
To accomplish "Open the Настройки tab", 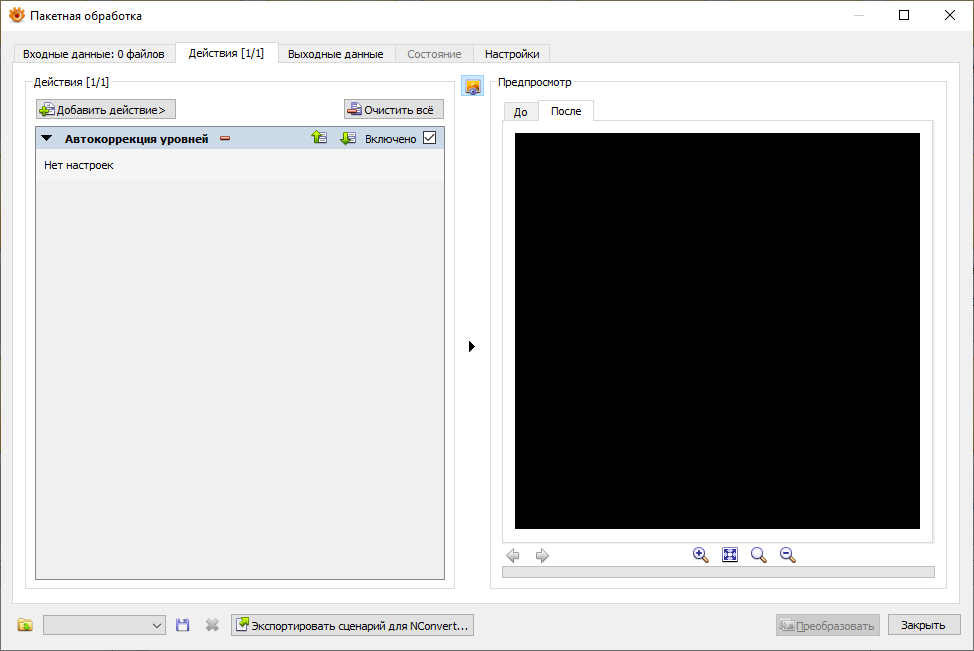I will pos(512,54).
